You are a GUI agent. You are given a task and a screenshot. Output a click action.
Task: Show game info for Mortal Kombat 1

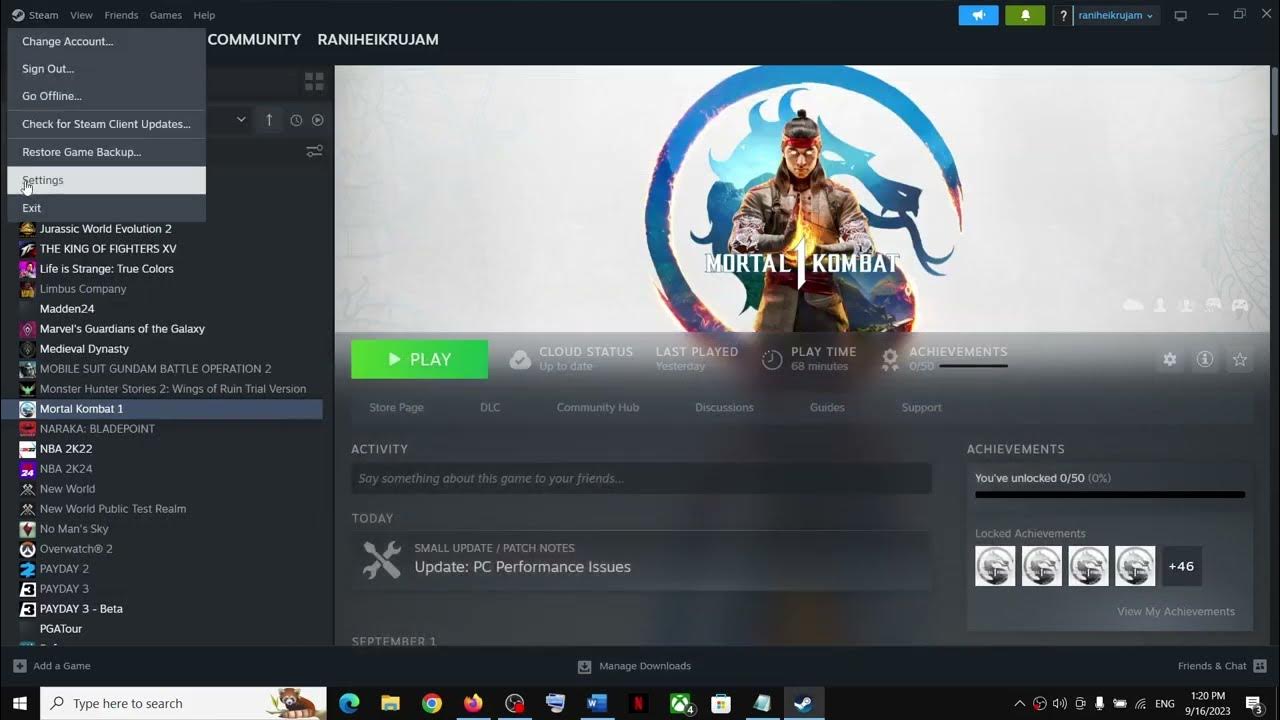pyautogui.click(x=1205, y=359)
